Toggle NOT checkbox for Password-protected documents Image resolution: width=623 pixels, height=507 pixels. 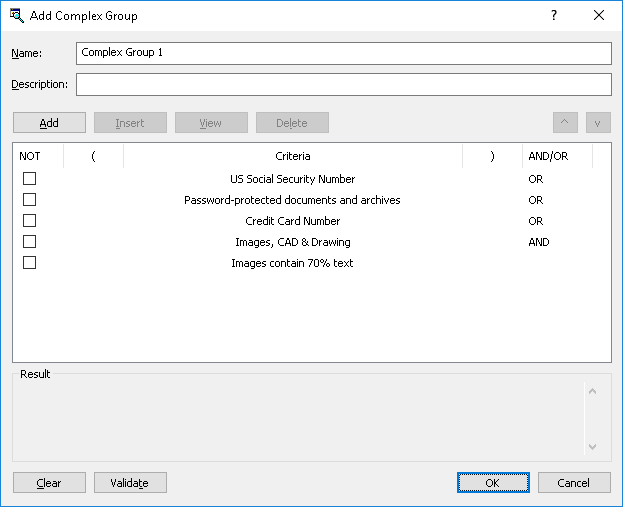tap(30, 200)
